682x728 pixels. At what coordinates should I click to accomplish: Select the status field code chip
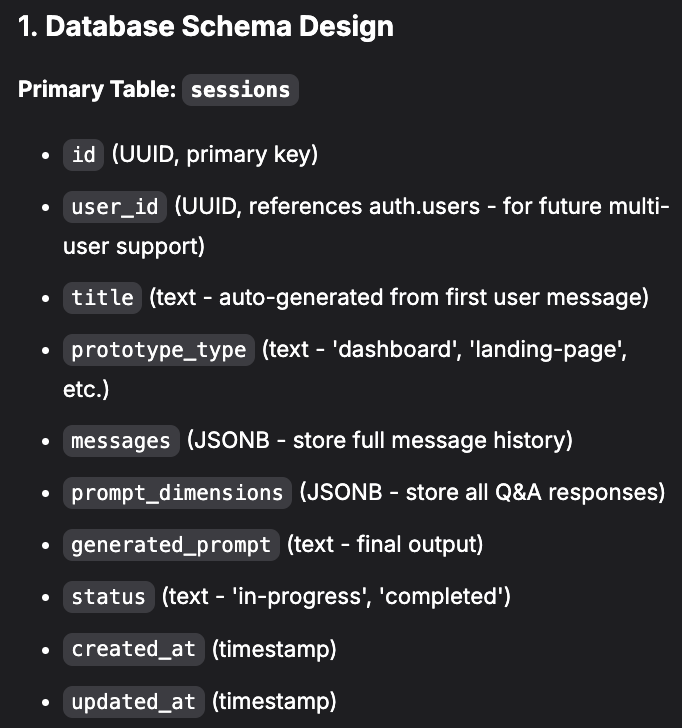(108, 597)
